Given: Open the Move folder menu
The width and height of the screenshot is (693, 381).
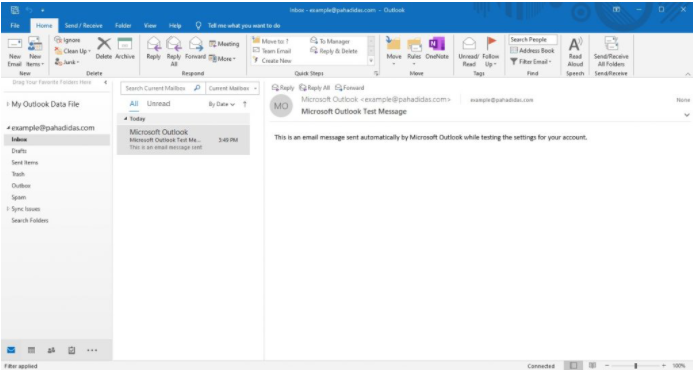Looking at the screenshot, I should pos(394,51).
